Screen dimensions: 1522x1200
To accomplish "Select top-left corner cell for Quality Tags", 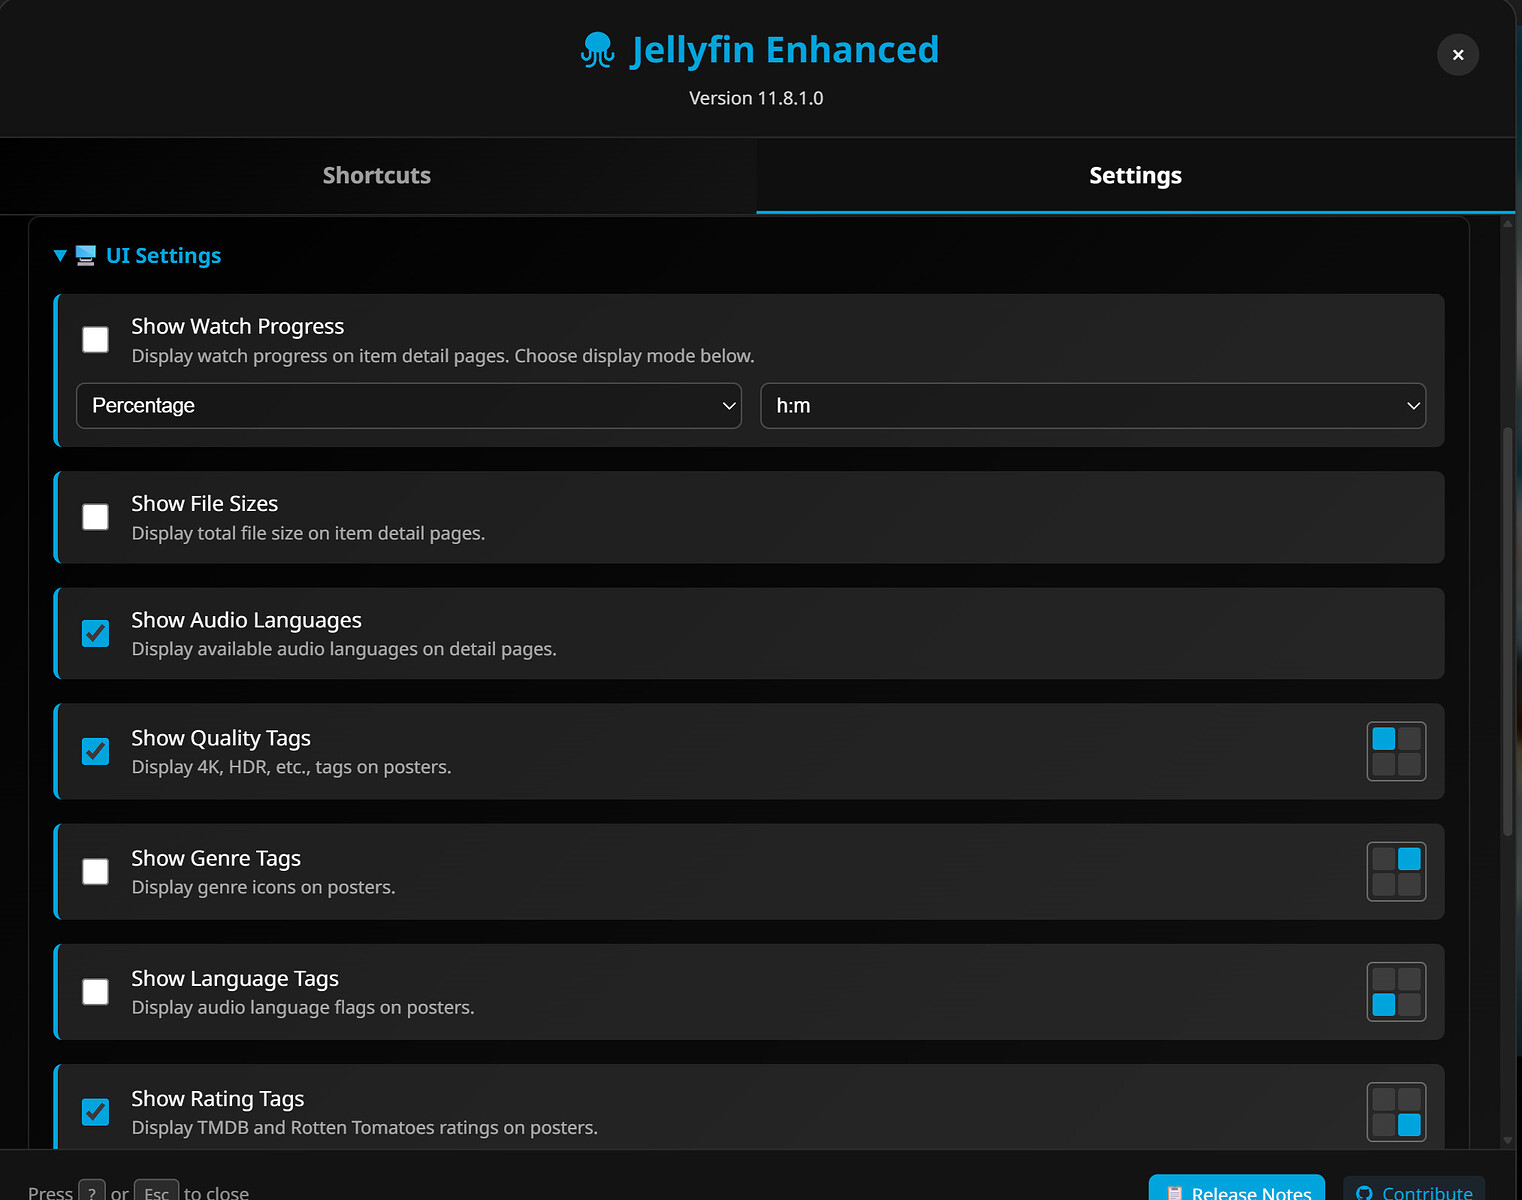I will tap(1384, 739).
